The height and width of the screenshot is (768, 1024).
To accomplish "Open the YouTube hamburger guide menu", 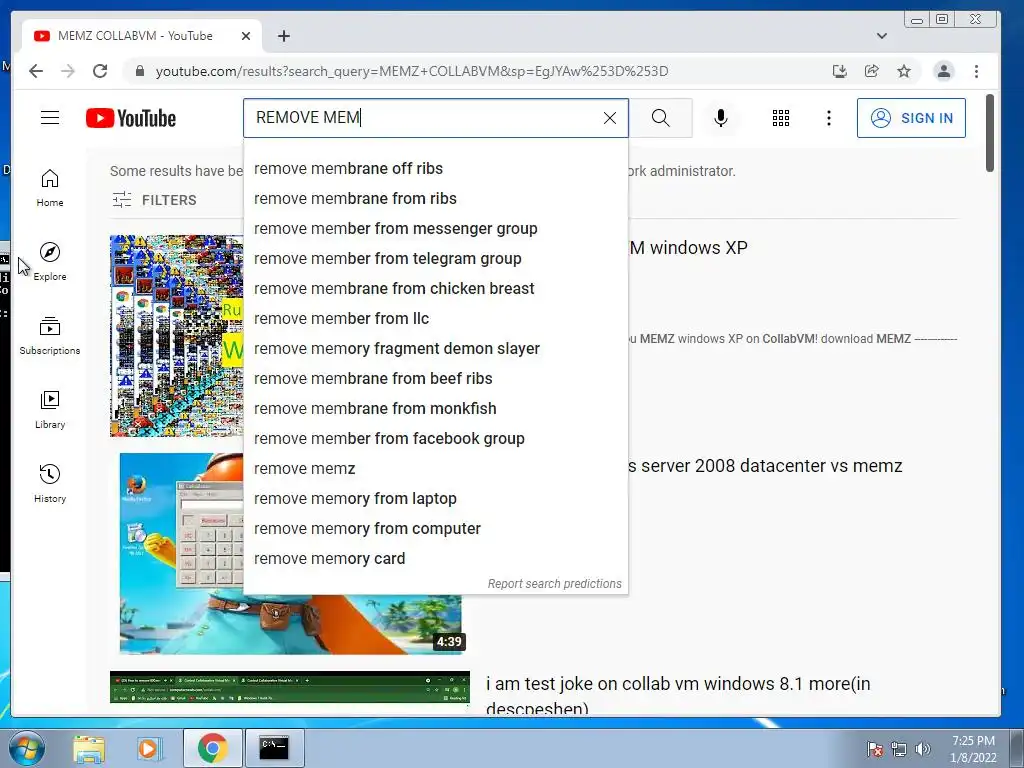I will pos(50,118).
